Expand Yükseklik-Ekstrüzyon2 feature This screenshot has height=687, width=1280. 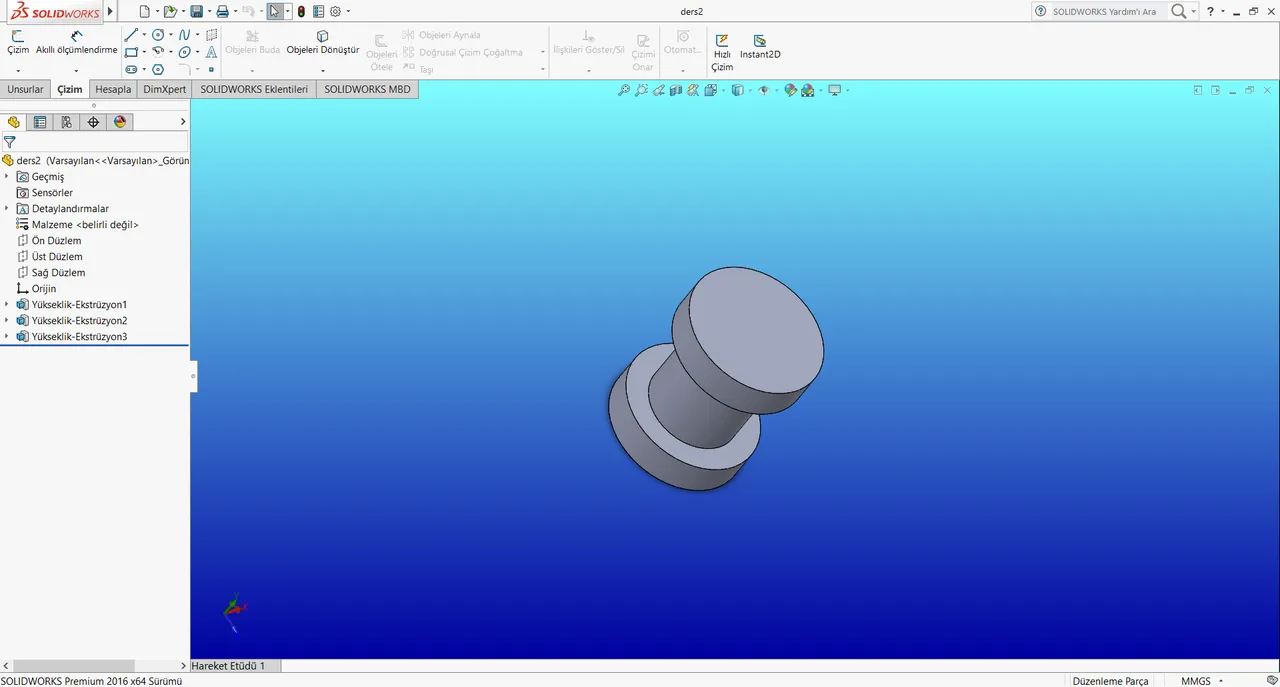(x=7, y=320)
